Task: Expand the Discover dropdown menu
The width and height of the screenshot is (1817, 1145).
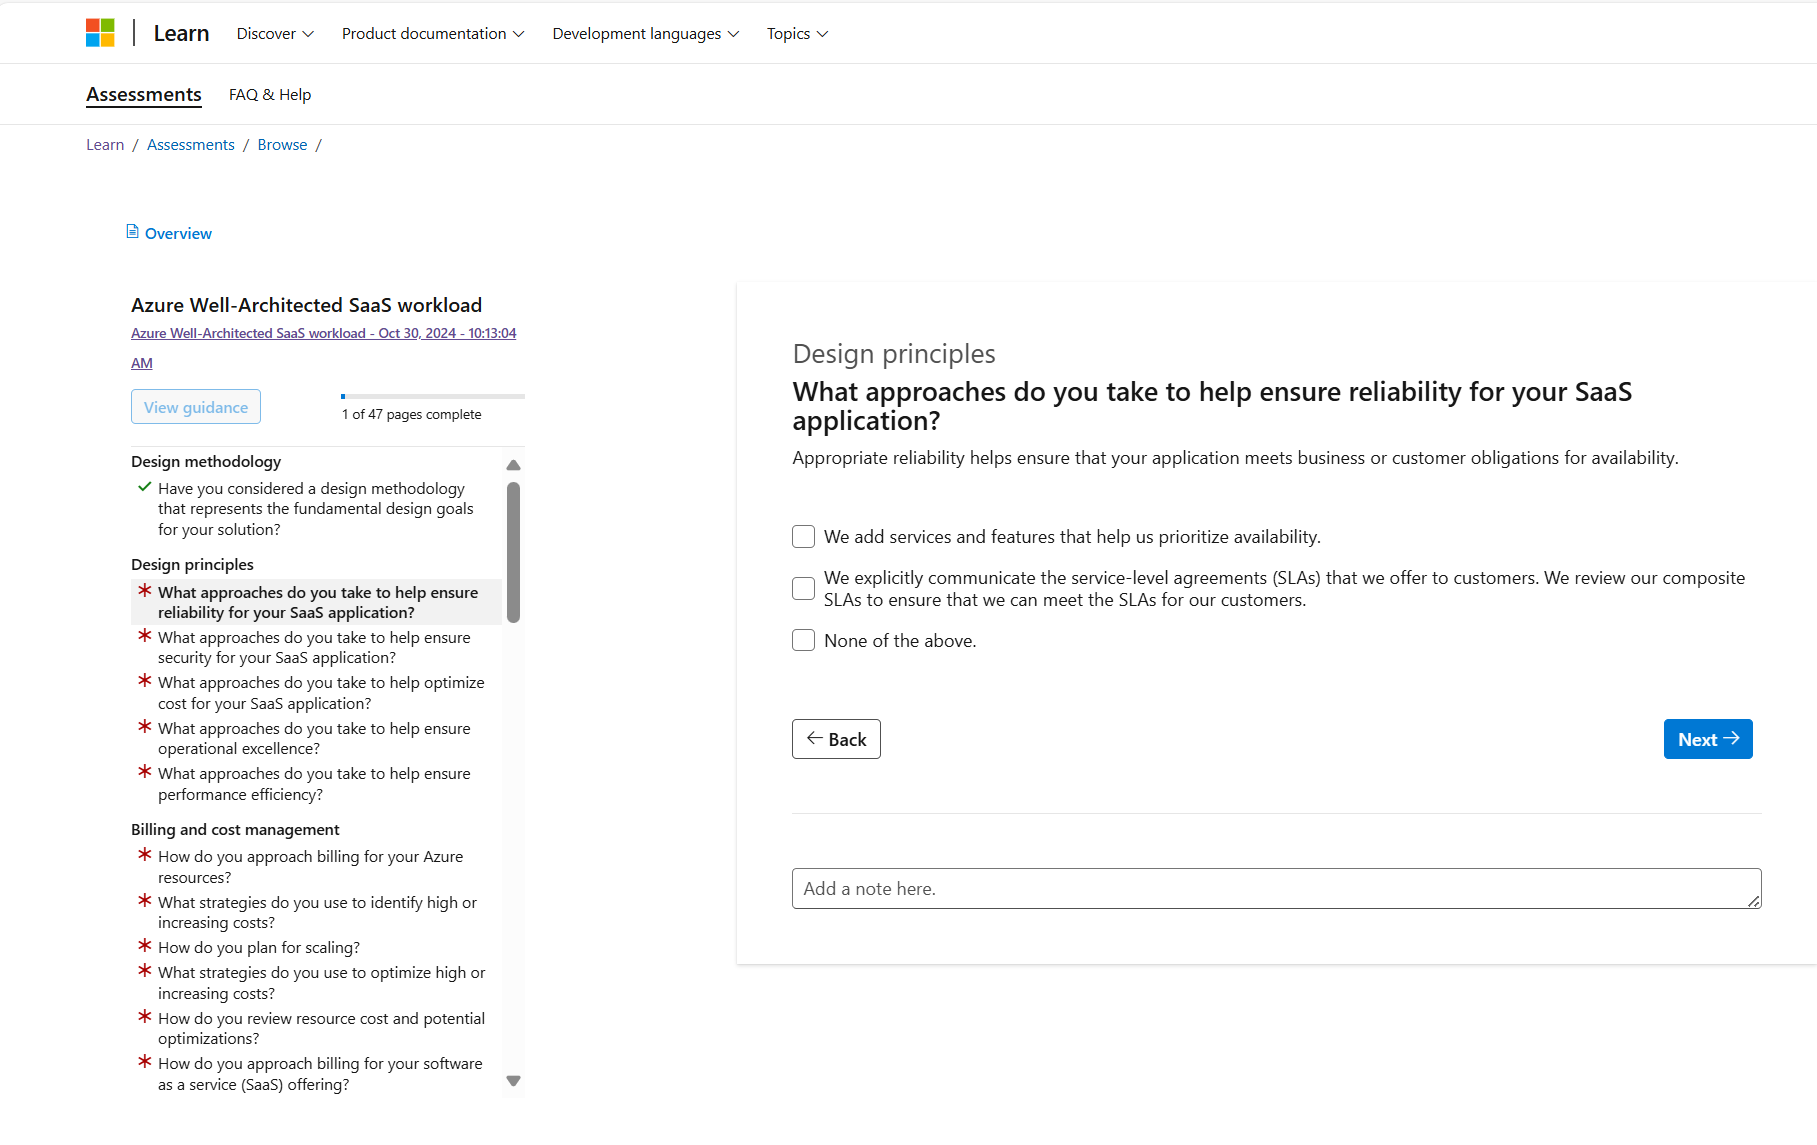Action: click(x=275, y=34)
